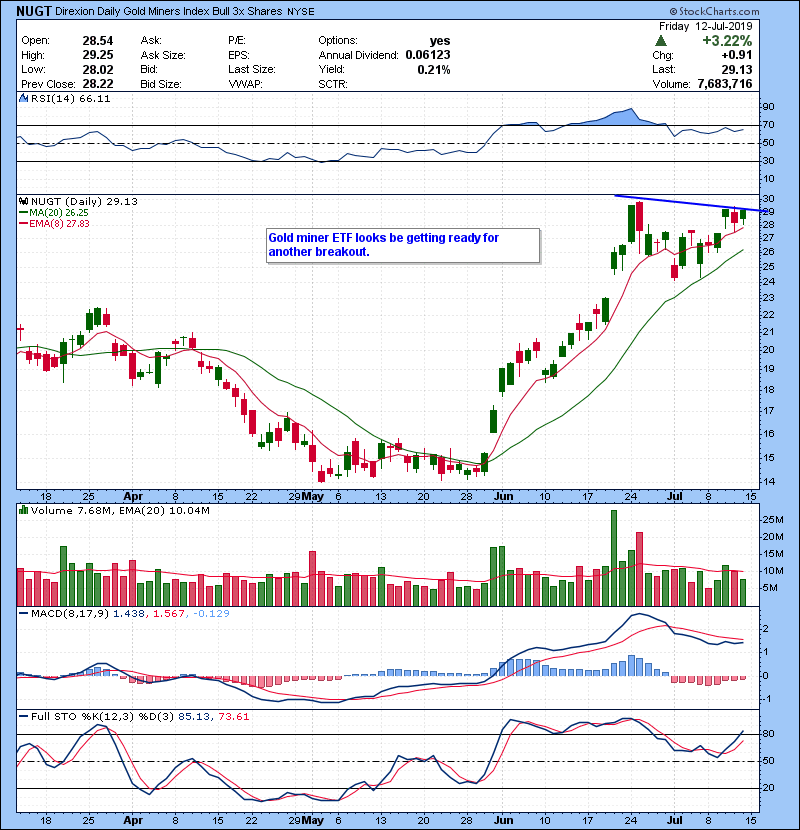Open the StockCharts.com copyright link
The height and width of the screenshot is (830, 800).
[714, 11]
